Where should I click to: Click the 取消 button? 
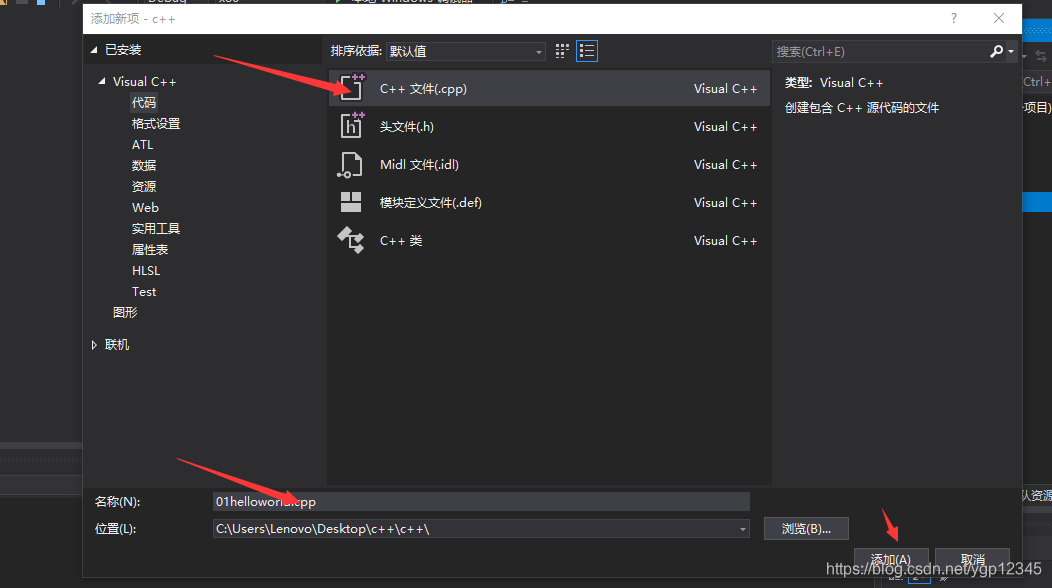click(972, 559)
